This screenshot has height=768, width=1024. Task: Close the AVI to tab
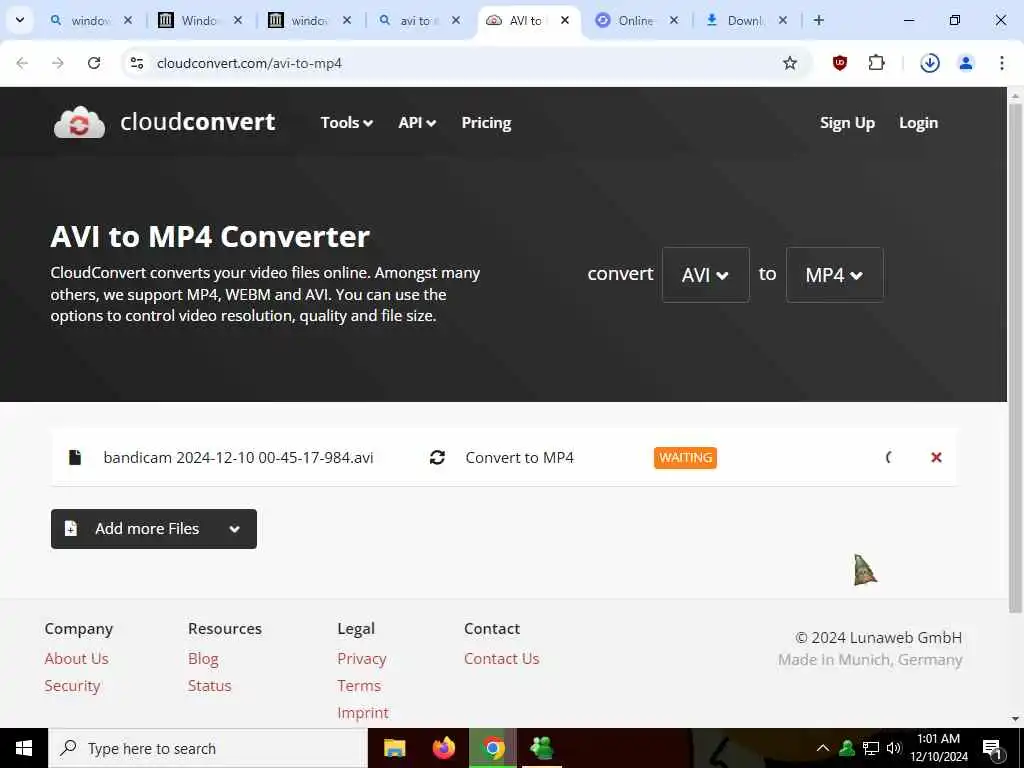[565, 20]
